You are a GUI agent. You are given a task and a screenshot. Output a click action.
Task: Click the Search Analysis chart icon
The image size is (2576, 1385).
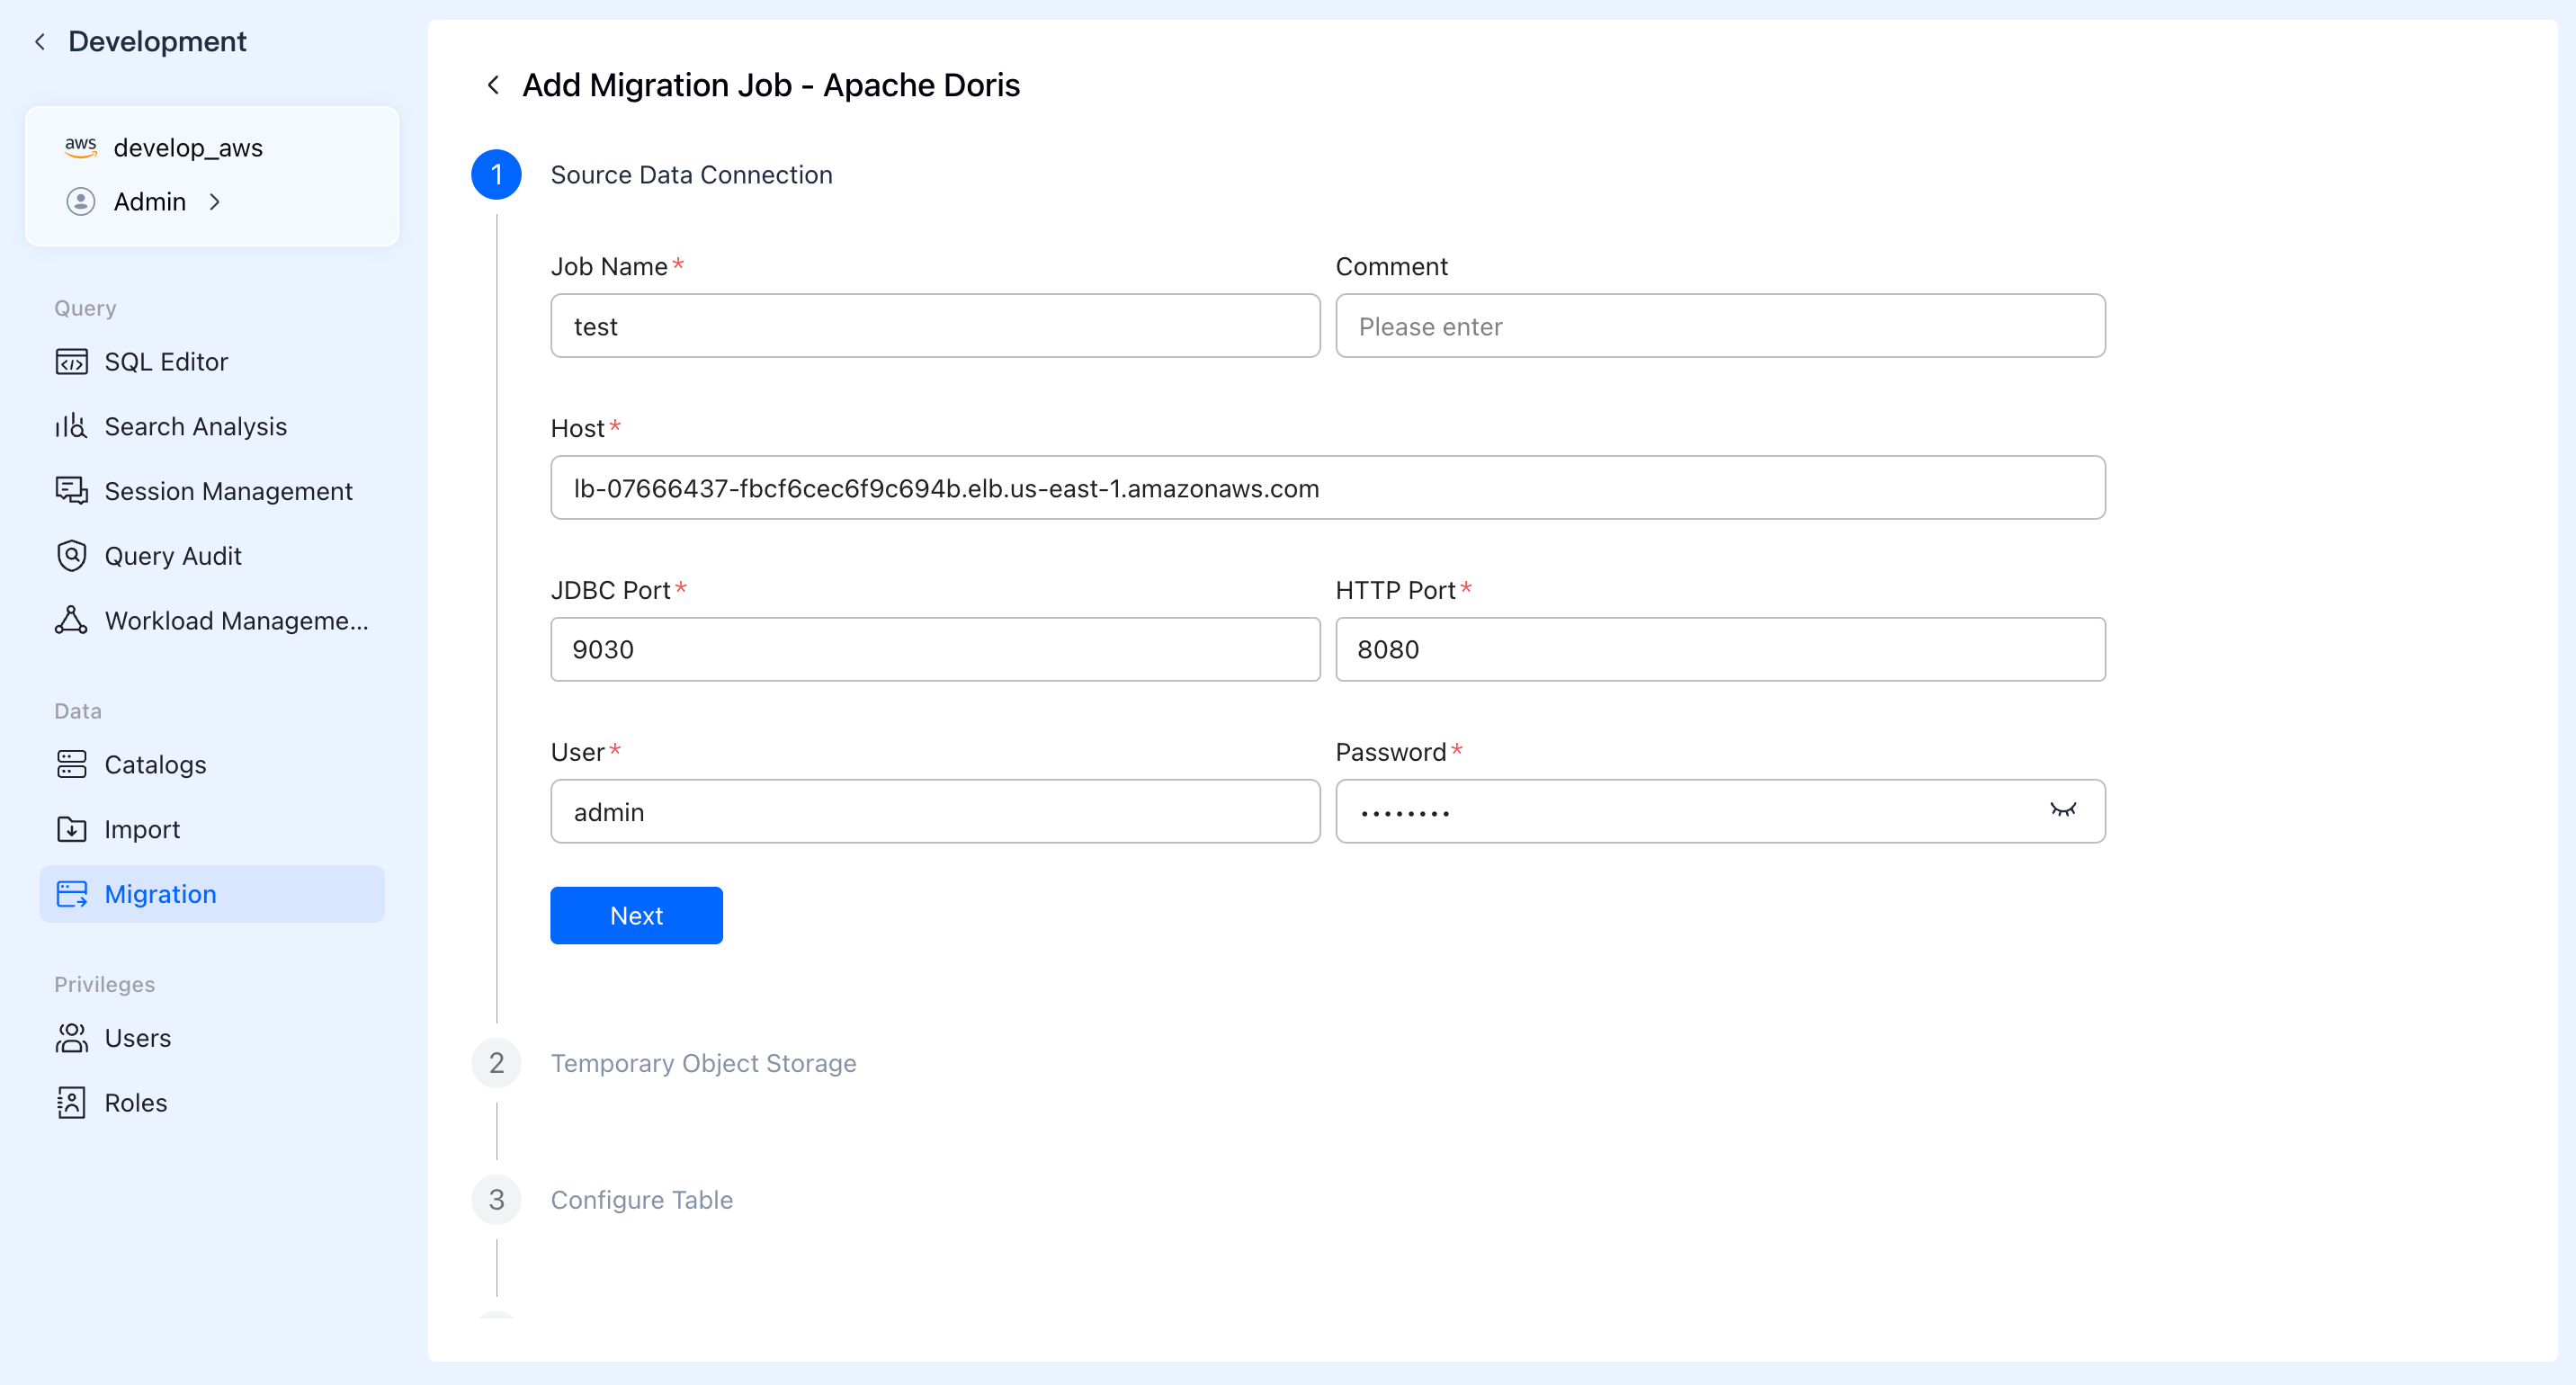click(x=71, y=426)
